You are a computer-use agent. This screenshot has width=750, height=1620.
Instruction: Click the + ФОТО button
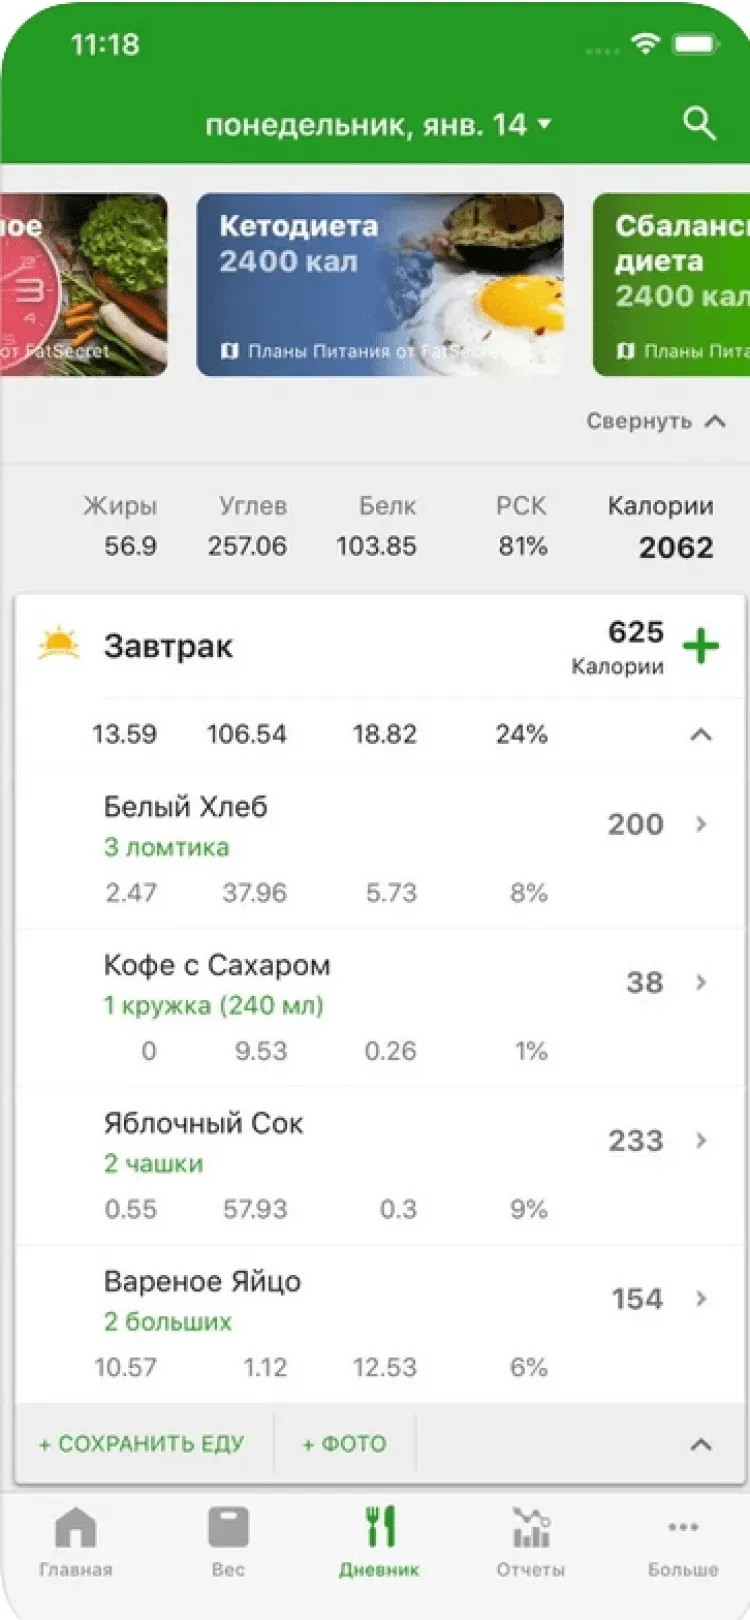click(x=344, y=1444)
